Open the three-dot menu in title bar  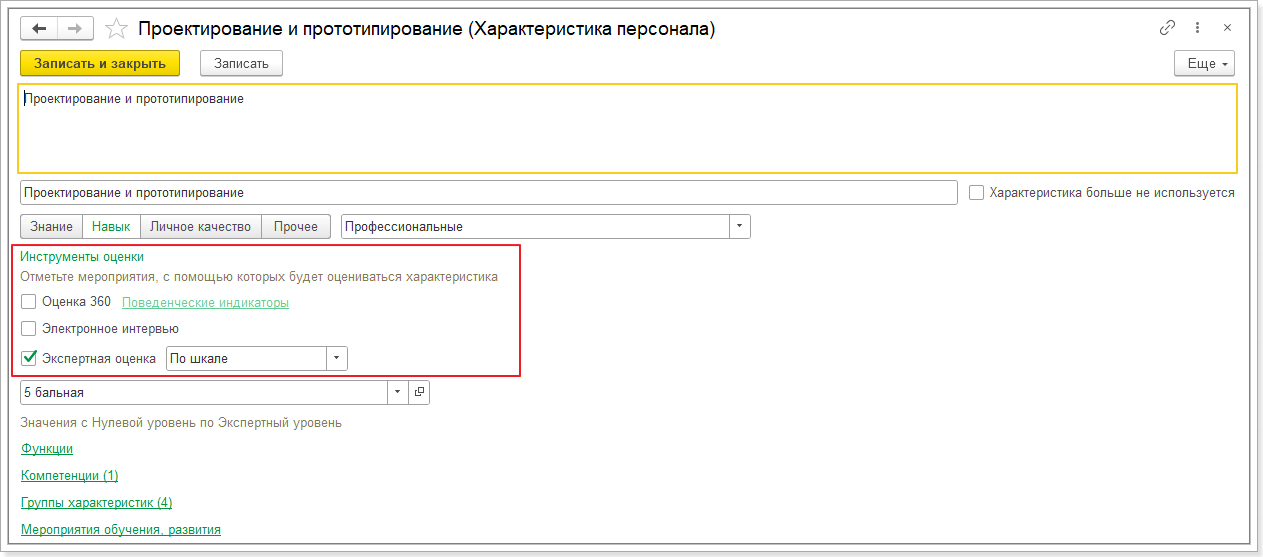pyautogui.click(x=1199, y=28)
